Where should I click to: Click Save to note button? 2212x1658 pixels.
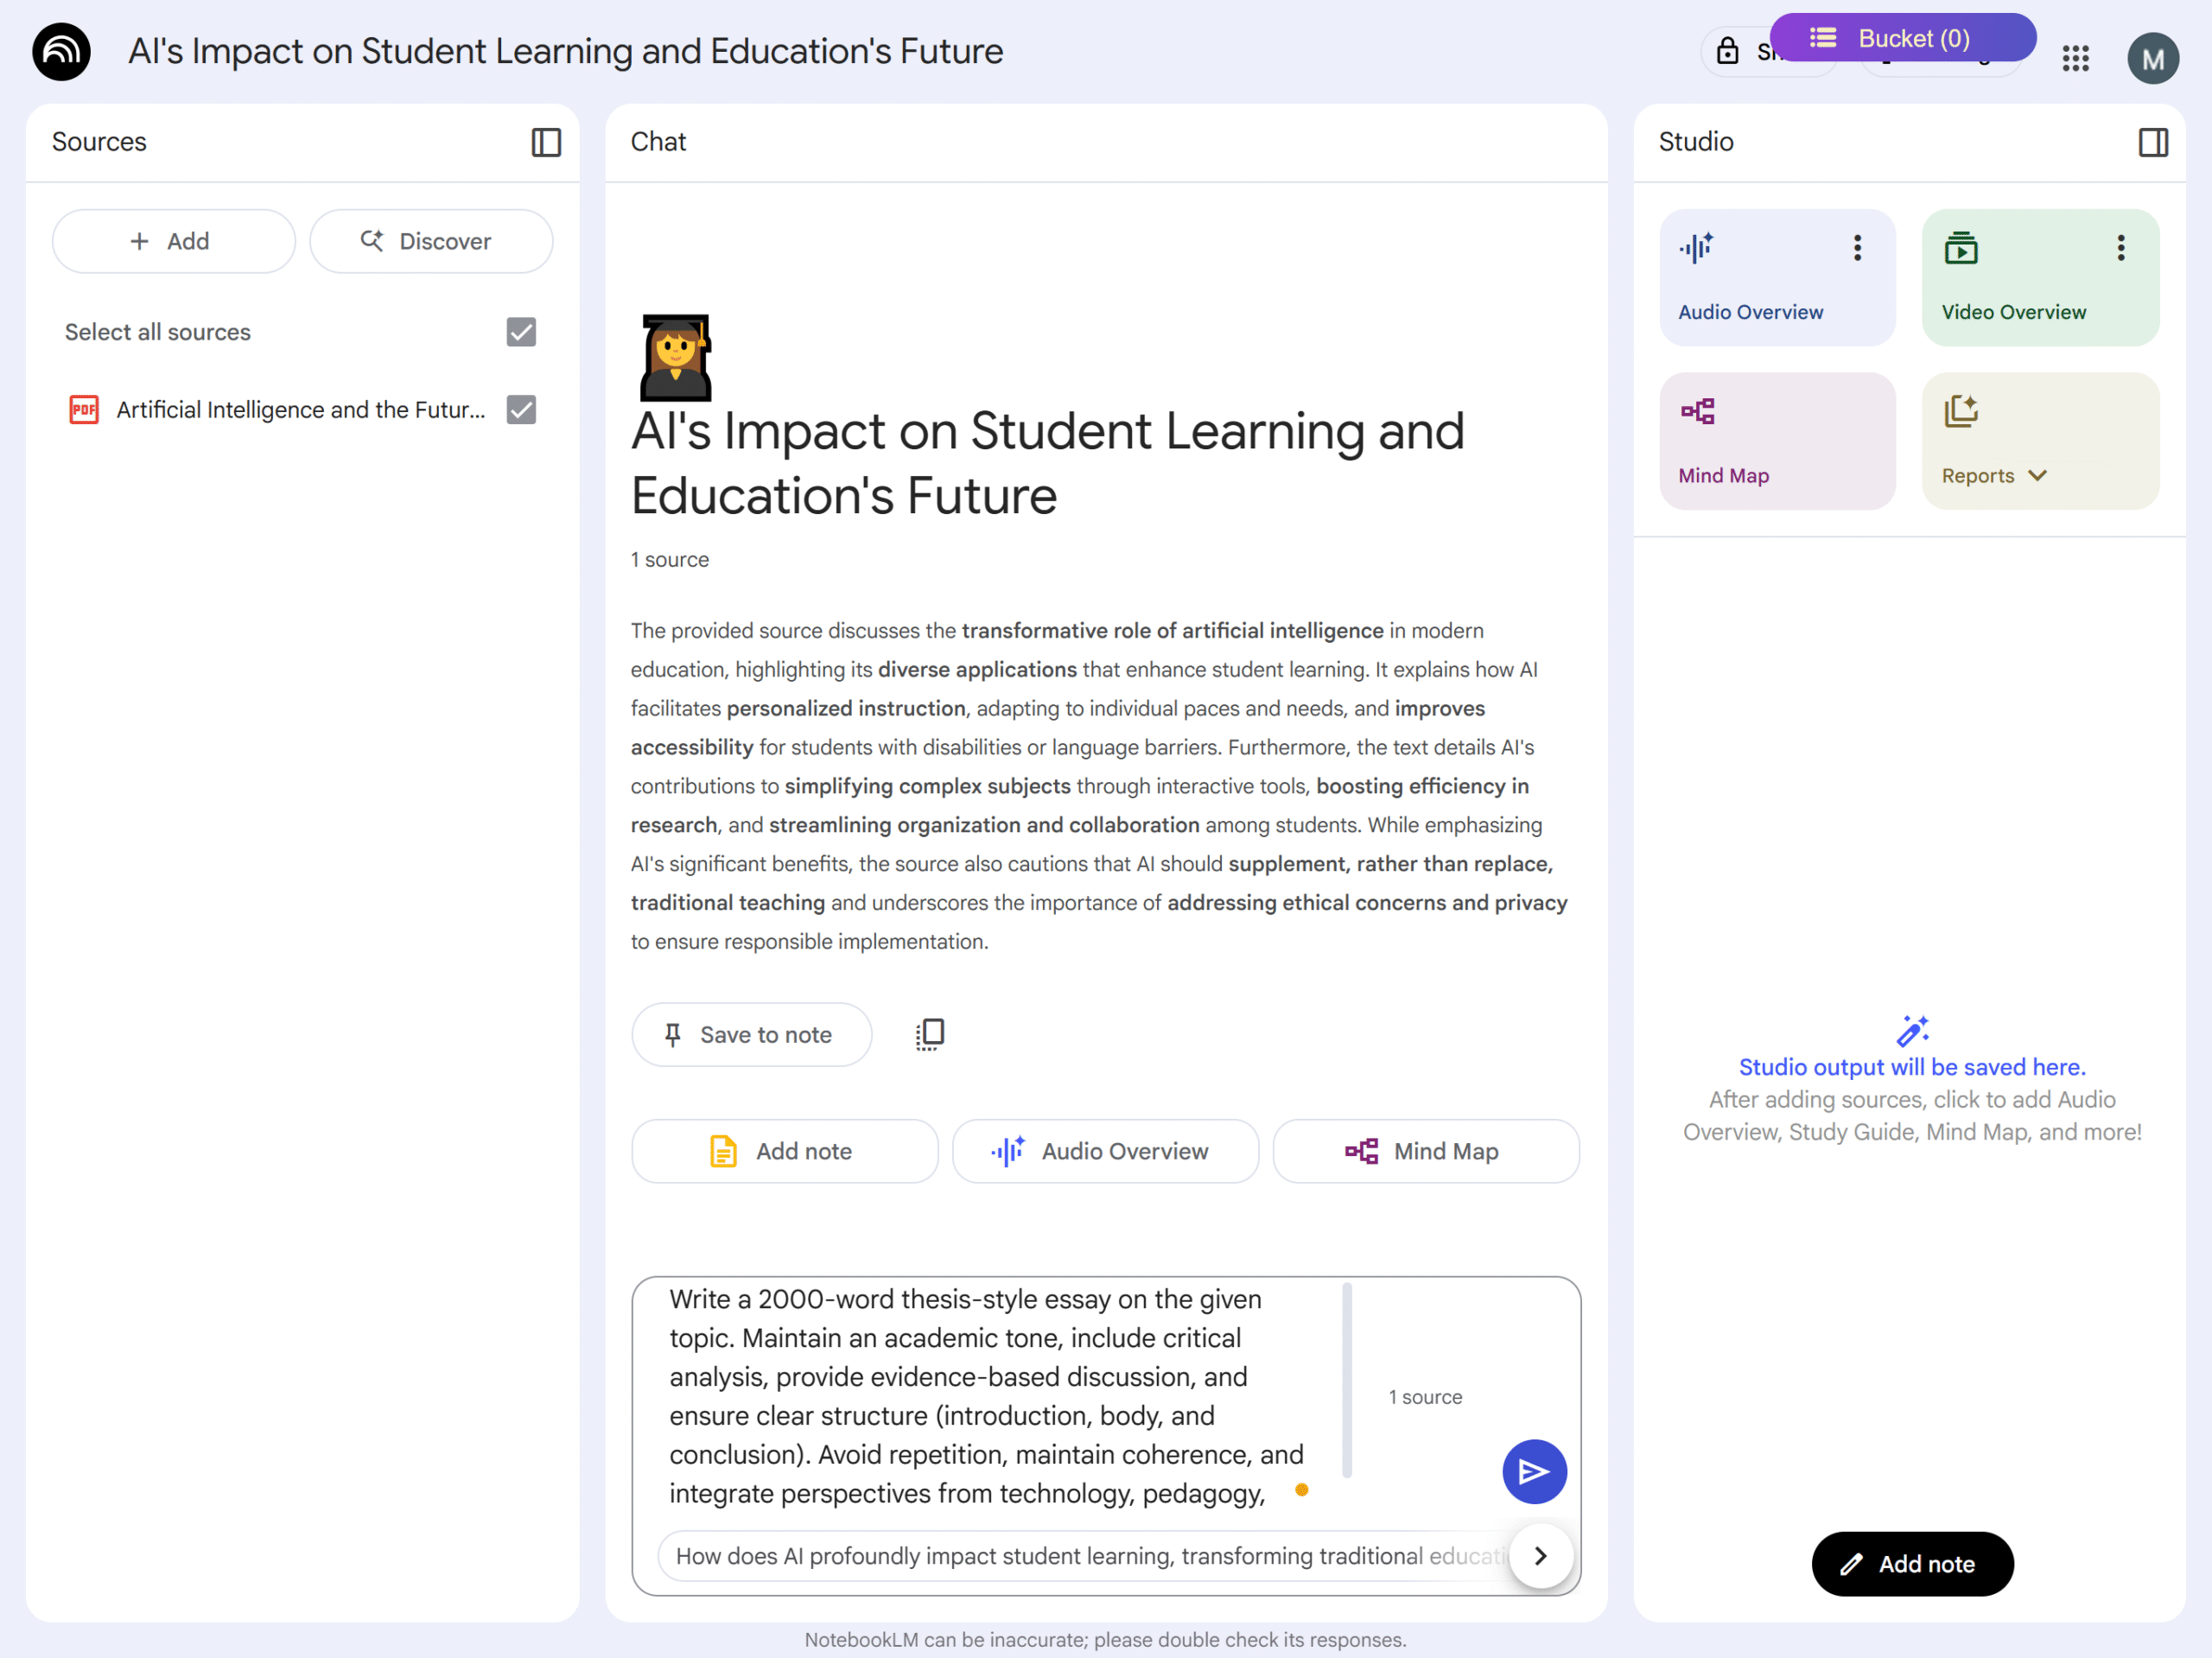(751, 1035)
